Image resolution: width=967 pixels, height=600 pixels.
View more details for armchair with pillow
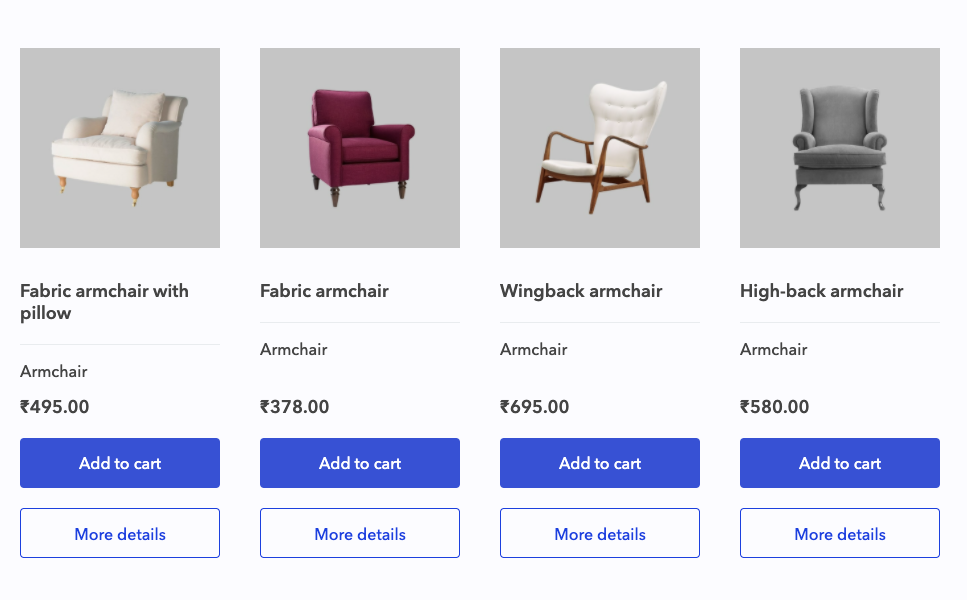pyautogui.click(x=120, y=534)
